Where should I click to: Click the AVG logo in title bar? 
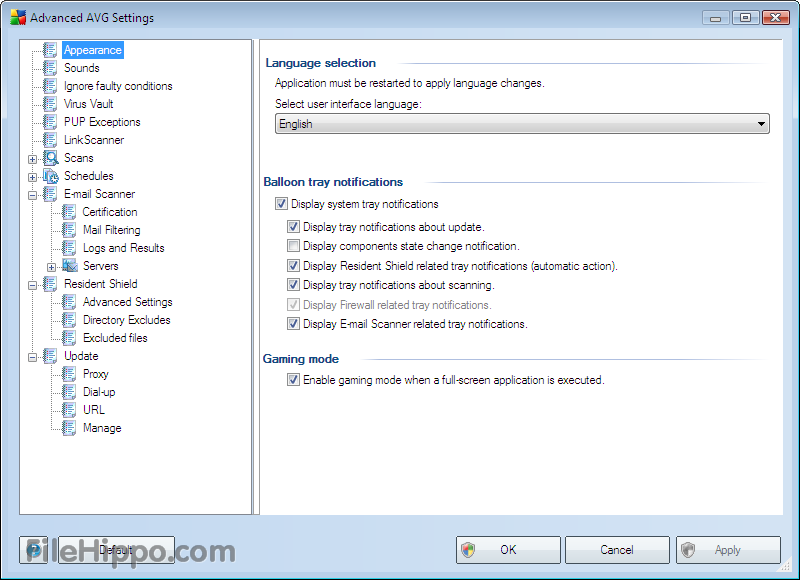[18, 17]
